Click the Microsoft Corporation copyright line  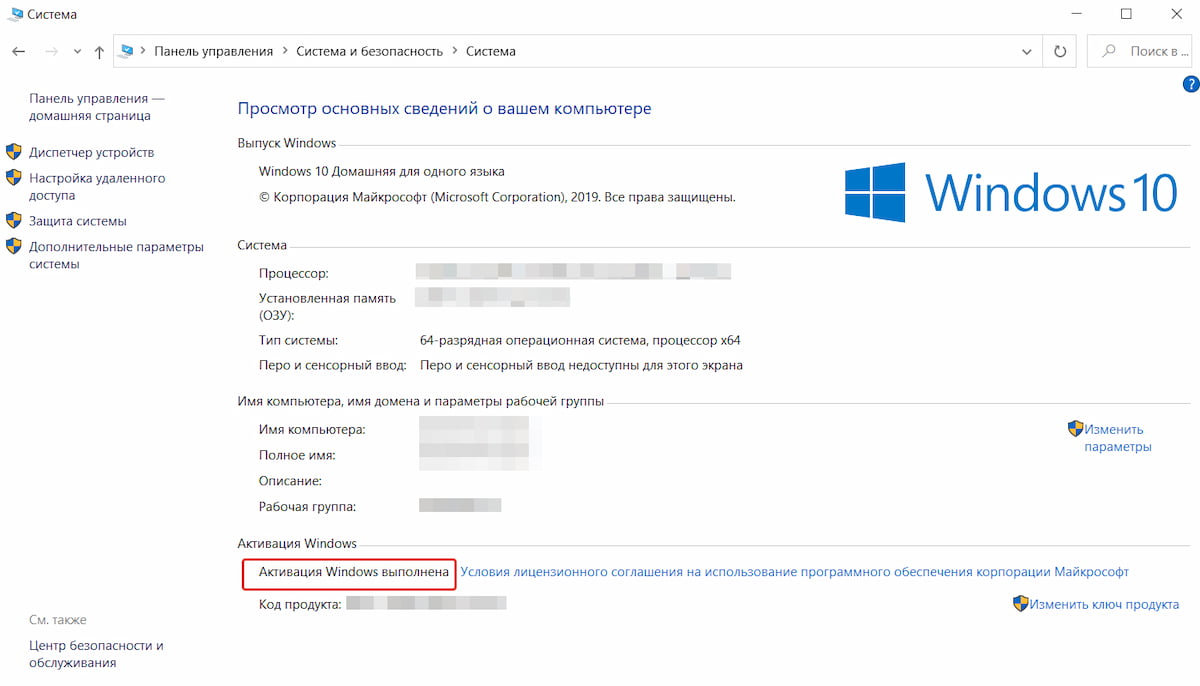497,197
